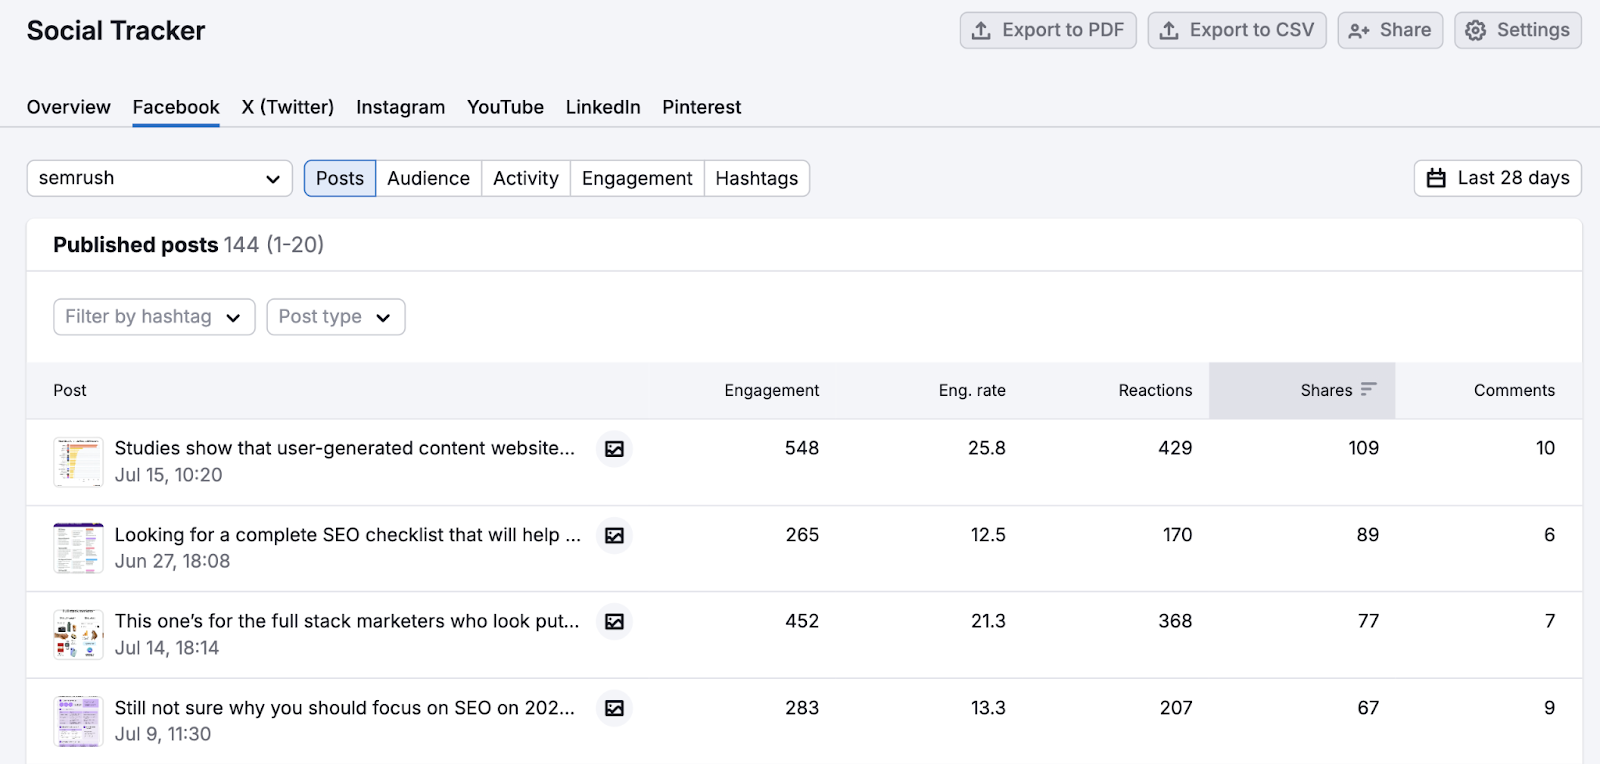Sort by the Engagement column
The width and height of the screenshot is (1600, 764).
771,390
